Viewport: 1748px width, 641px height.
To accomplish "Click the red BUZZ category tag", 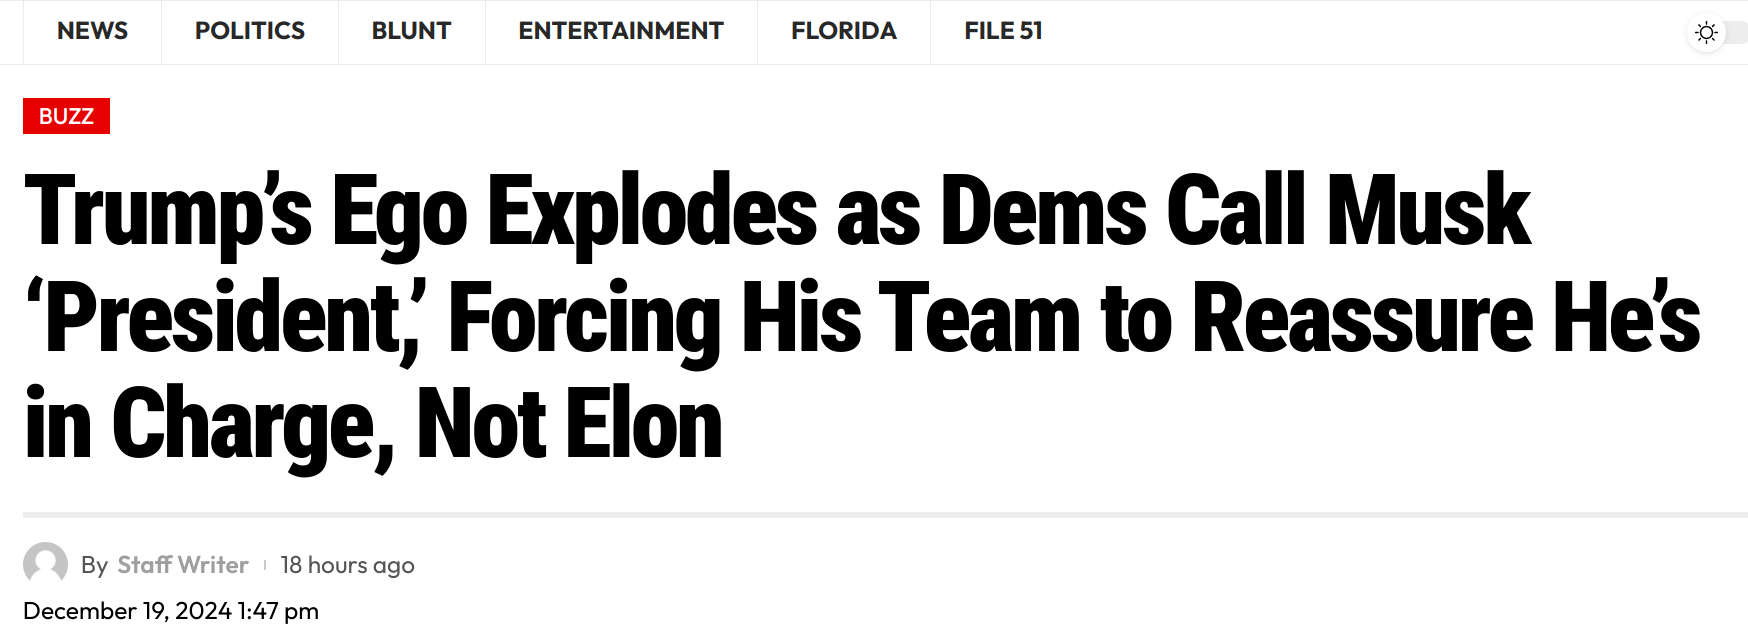I will 66,116.
